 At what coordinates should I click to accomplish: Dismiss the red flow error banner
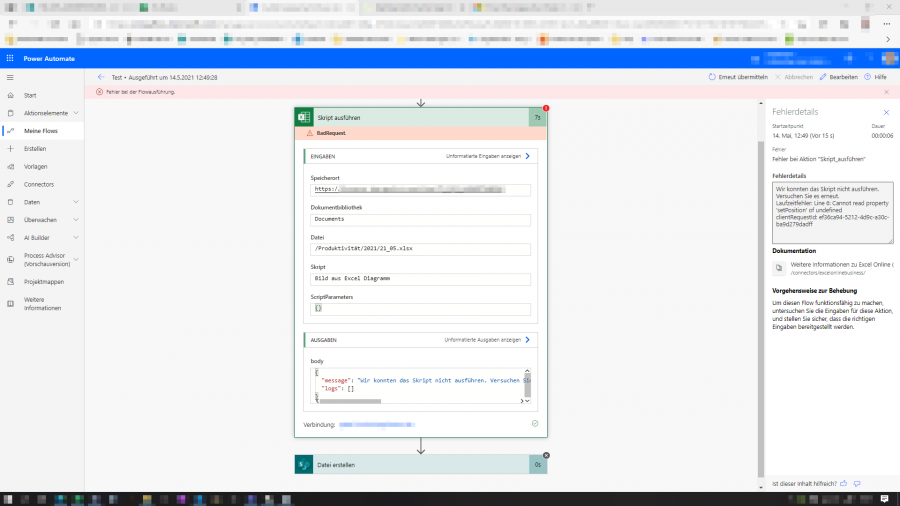click(887, 92)
